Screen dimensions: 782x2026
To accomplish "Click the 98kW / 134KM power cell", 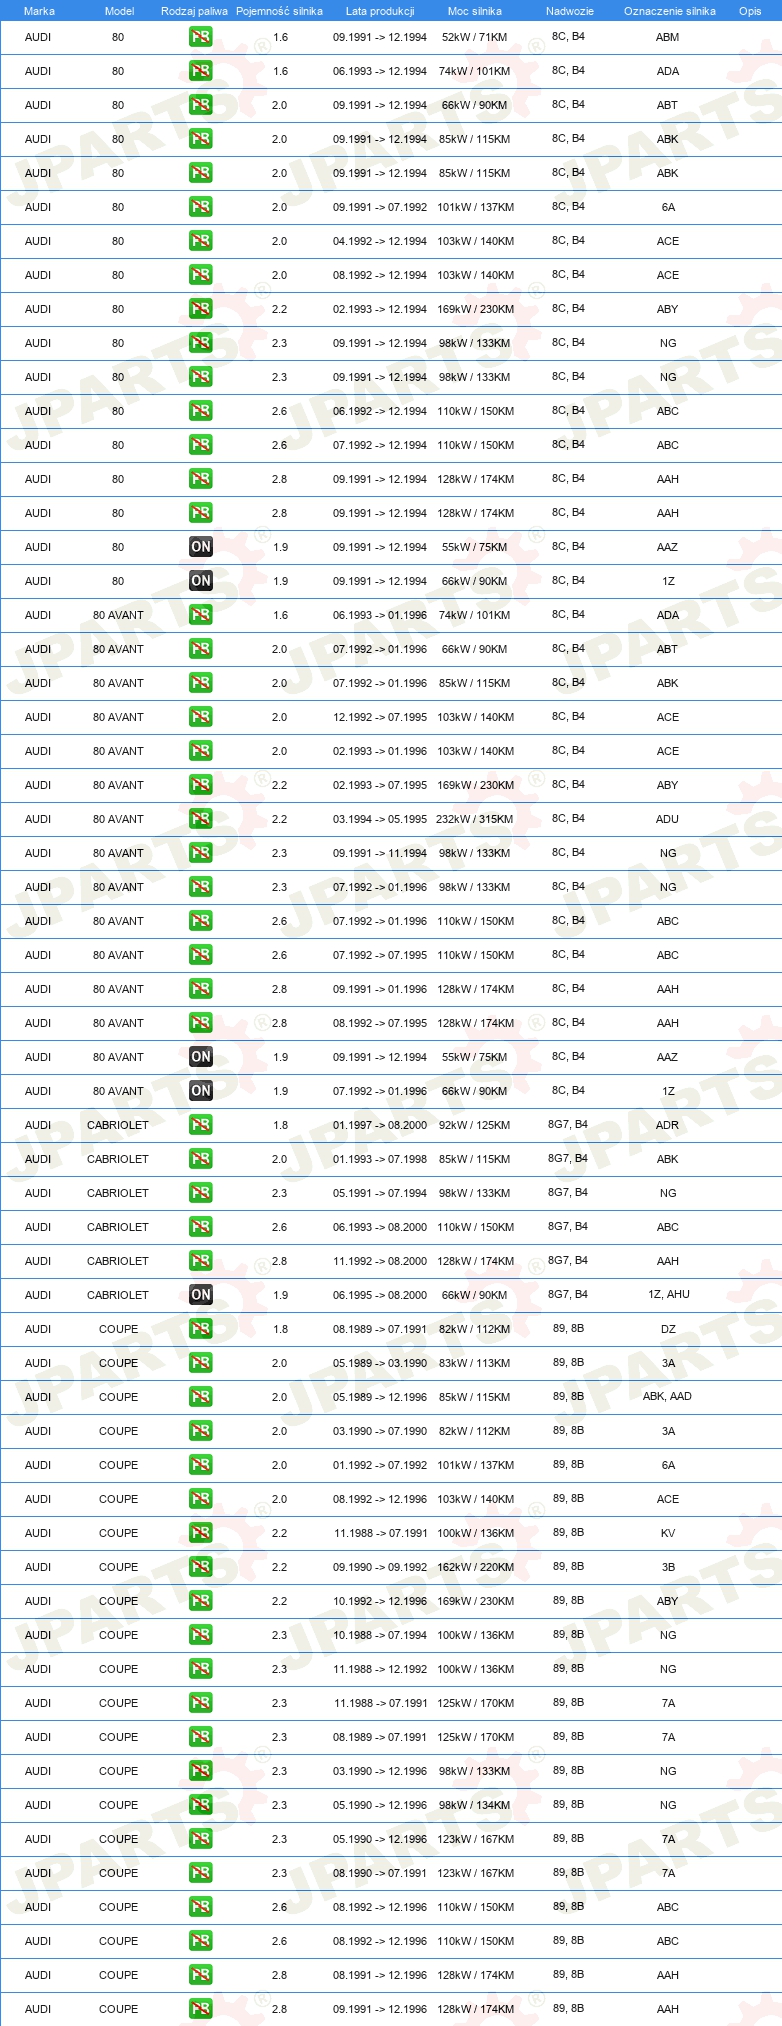I will pyautogui.click(x=474, y=1805).
